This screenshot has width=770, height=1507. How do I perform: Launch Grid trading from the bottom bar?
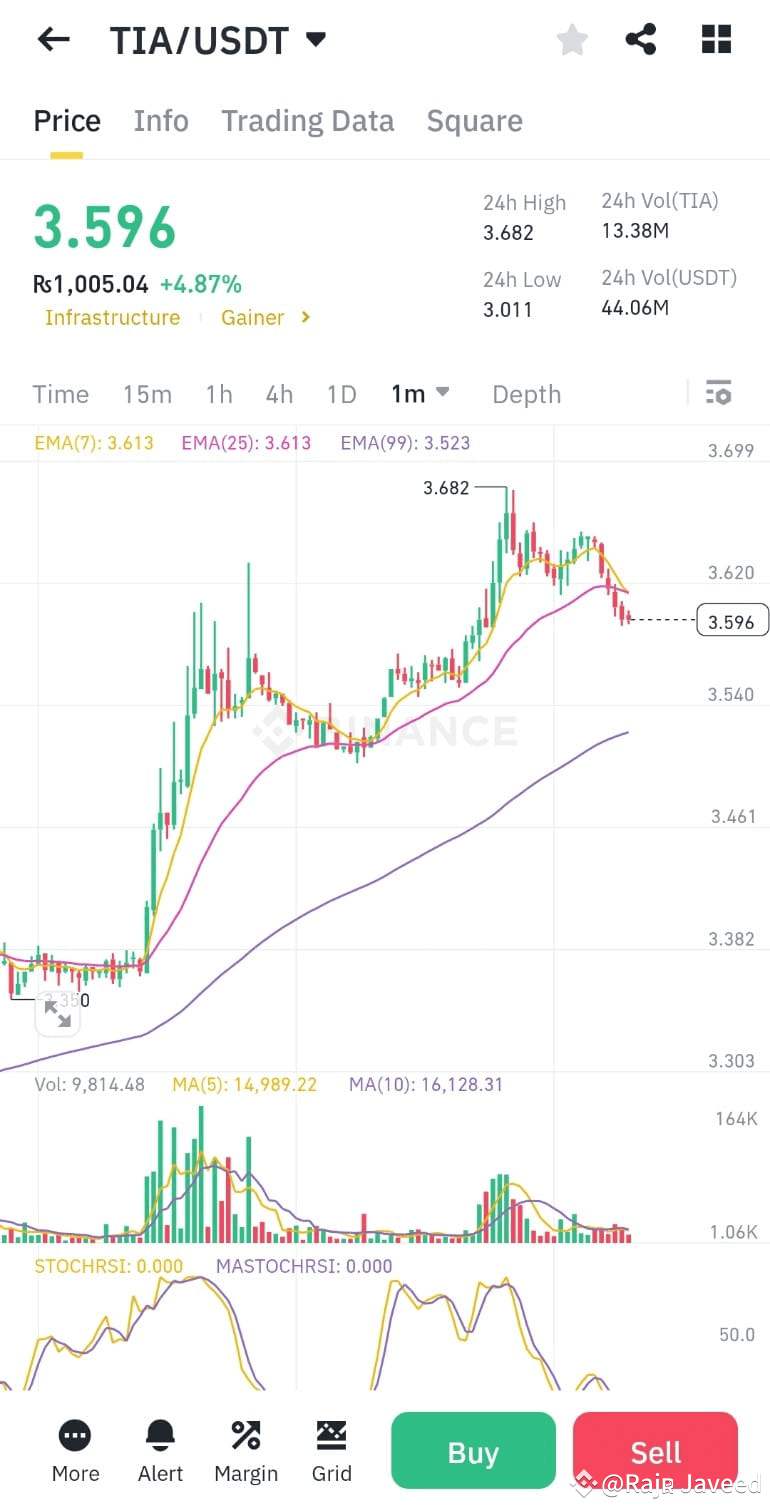click(x=331, y=1450)
